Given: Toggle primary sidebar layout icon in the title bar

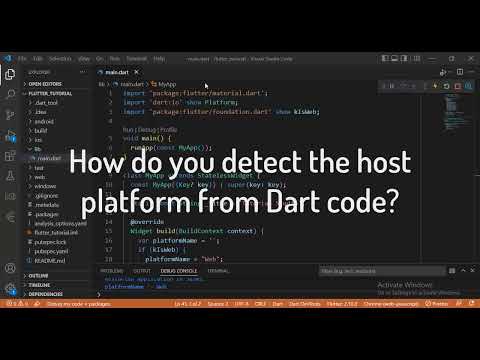Looking at the screenshot, I should click(385, 59).
